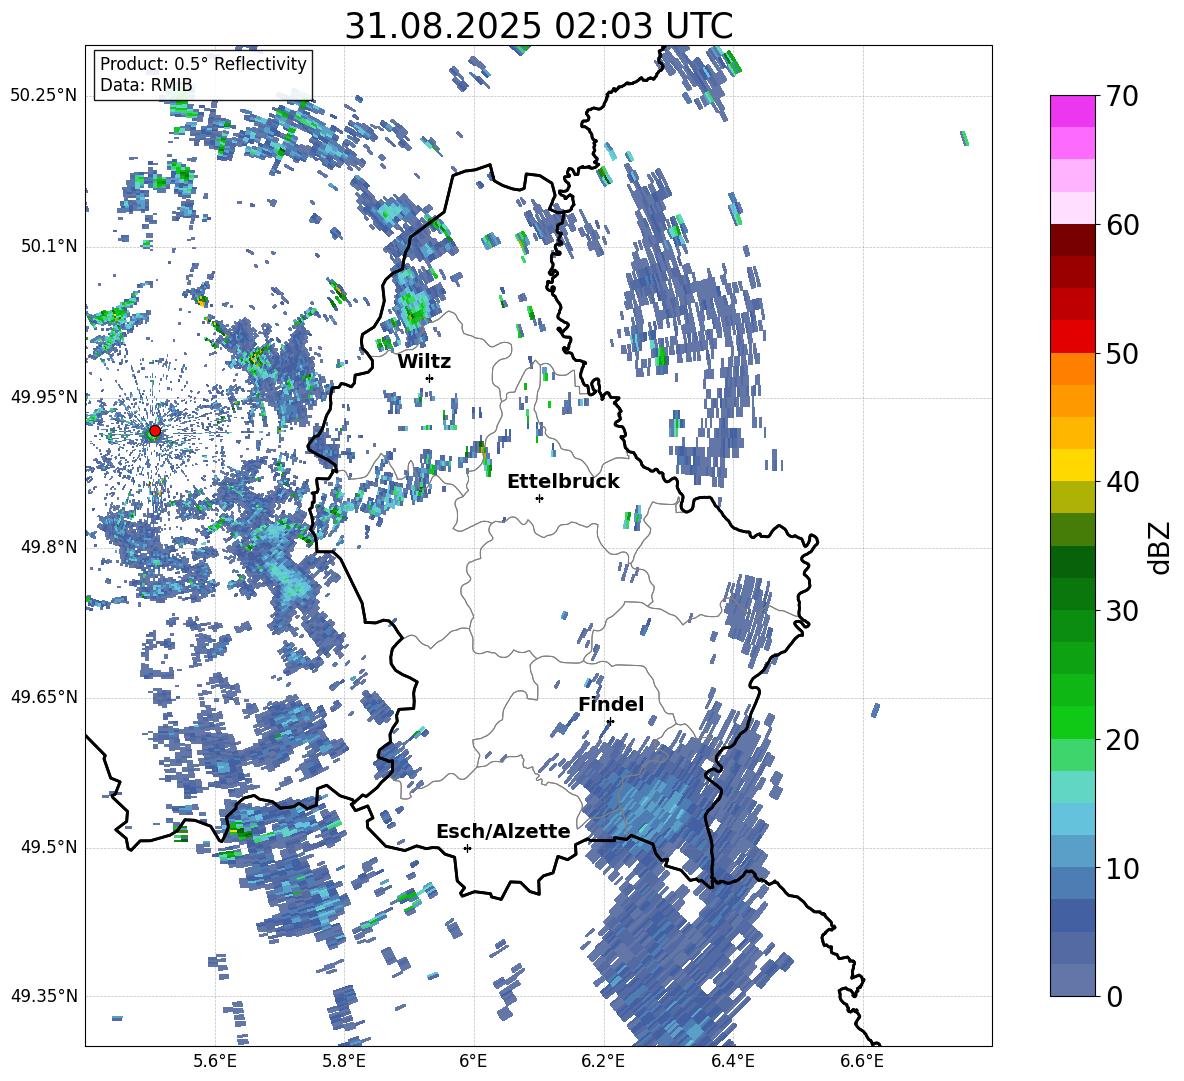This screenshot has height=1081, width=1184.
Task: Click the colorbar tick label 30
Action: pos(1122,611)
